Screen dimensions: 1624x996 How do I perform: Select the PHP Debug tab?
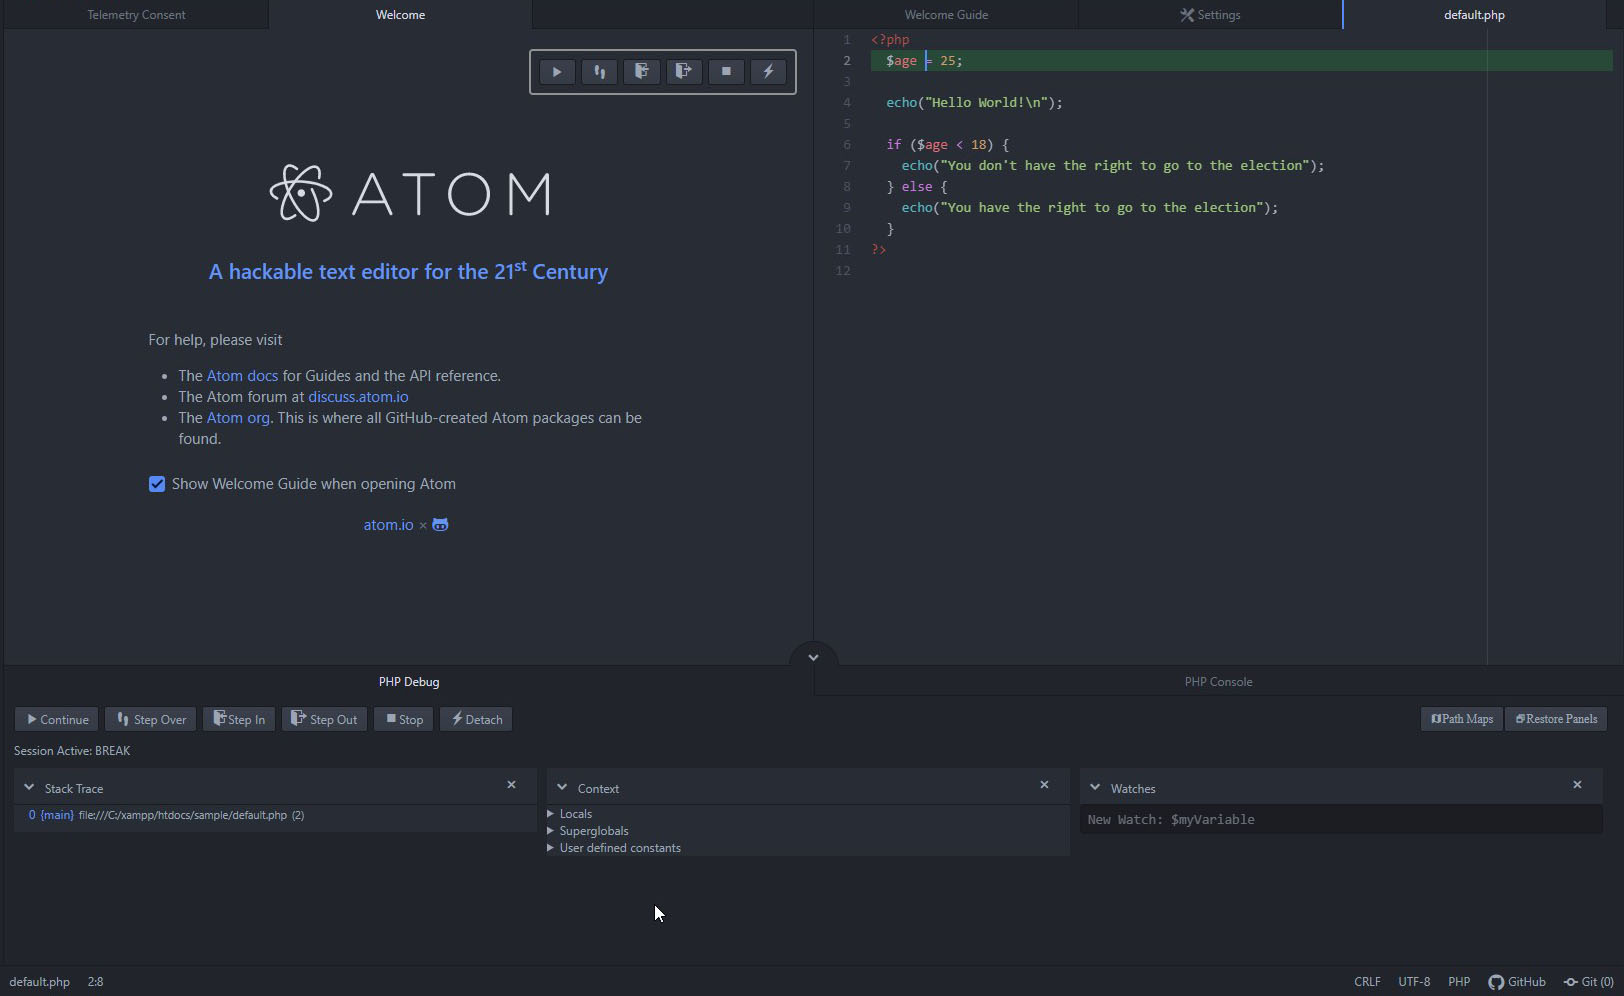[409, 682]
